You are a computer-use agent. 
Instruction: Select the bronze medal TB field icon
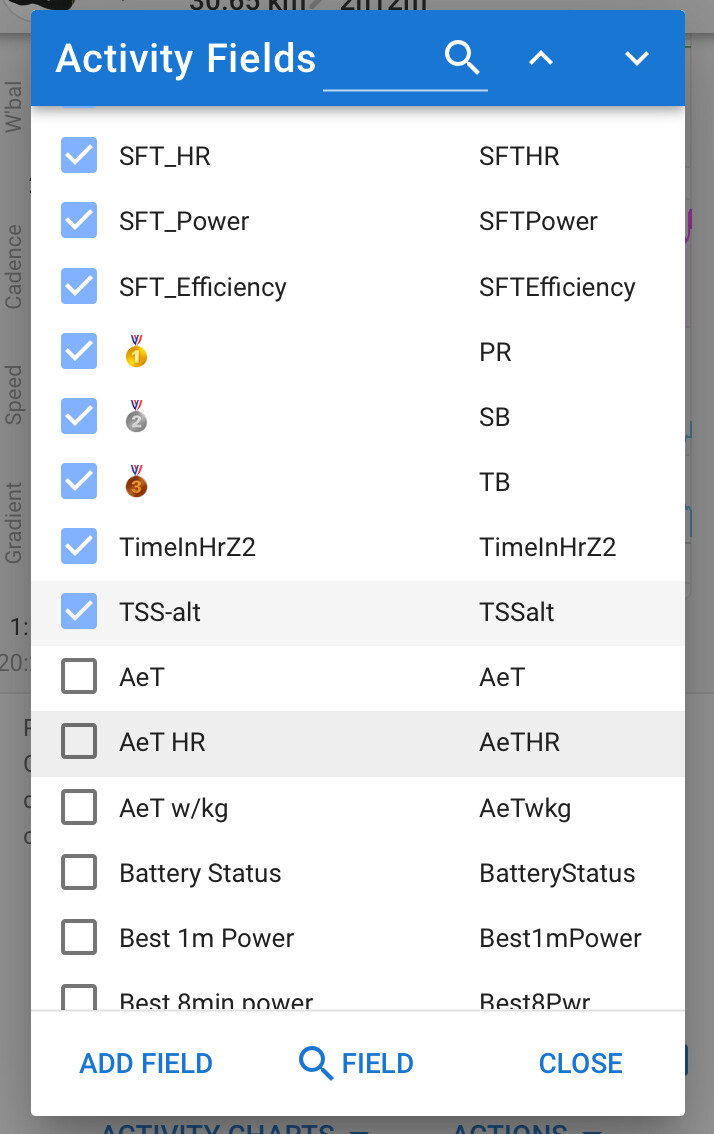[x=136, y=482]
